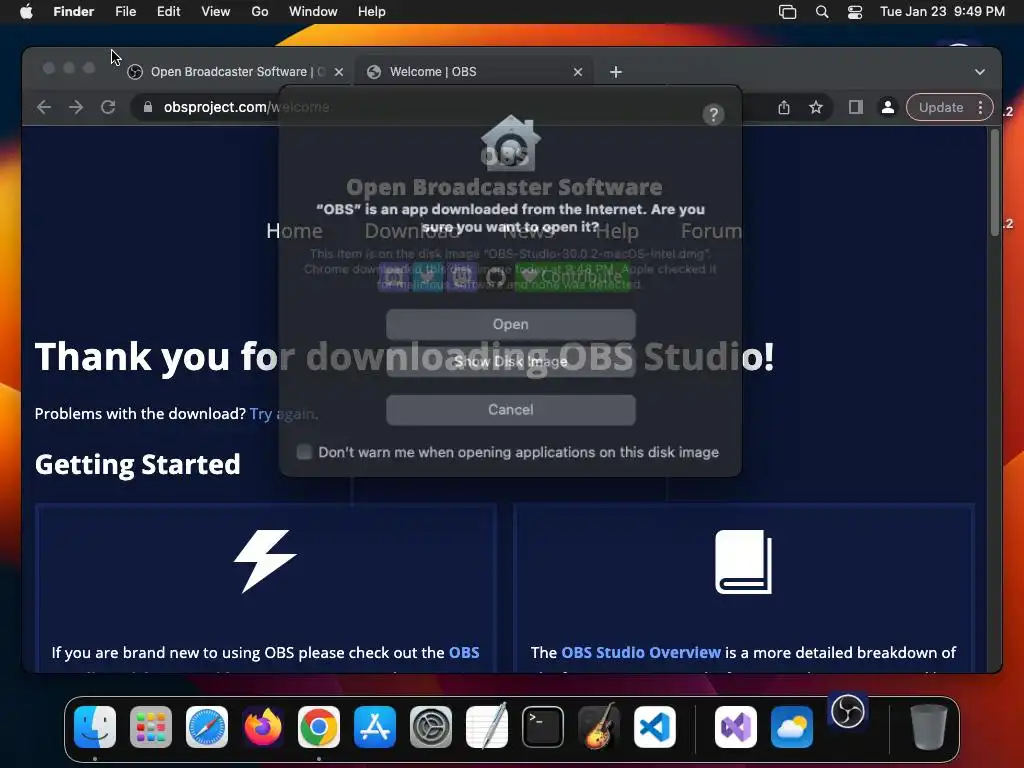
Task: Click the Try again link
Action: point(283,414)
